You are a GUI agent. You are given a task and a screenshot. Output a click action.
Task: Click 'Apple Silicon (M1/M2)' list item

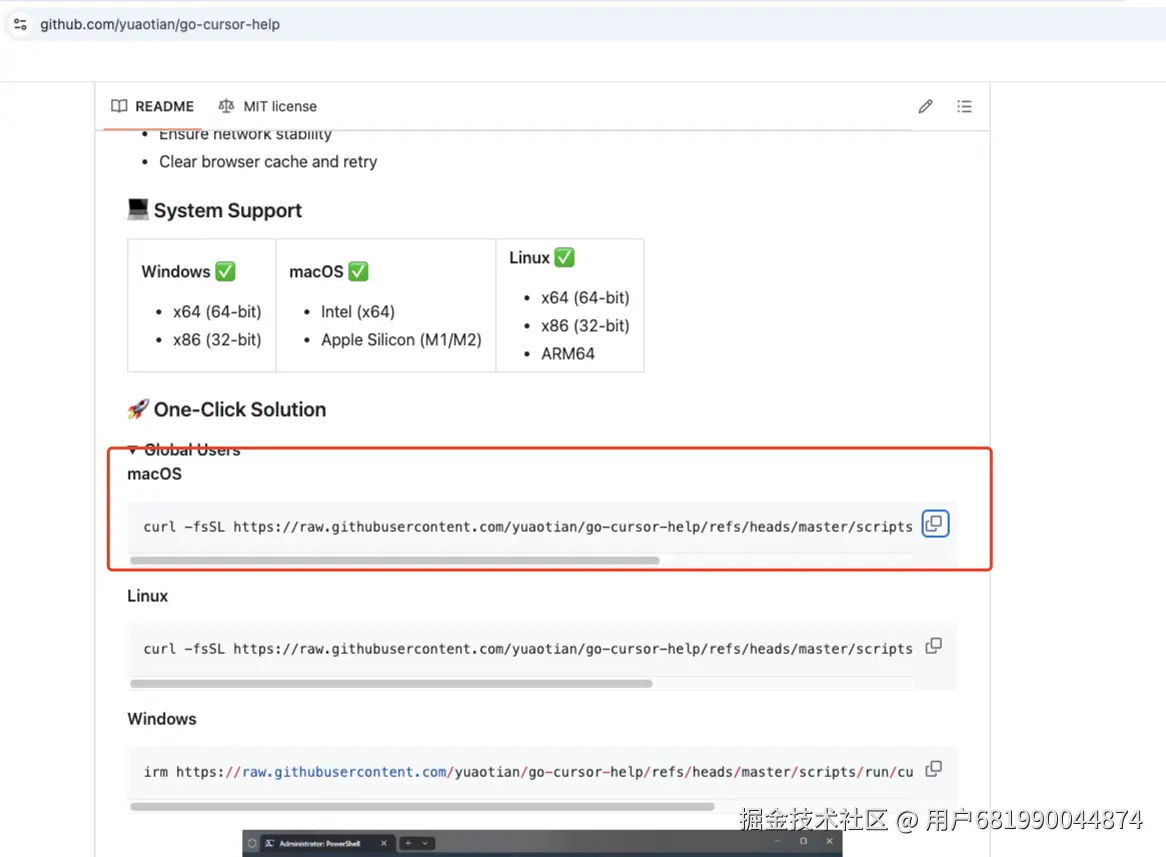(x=401, y=340)
